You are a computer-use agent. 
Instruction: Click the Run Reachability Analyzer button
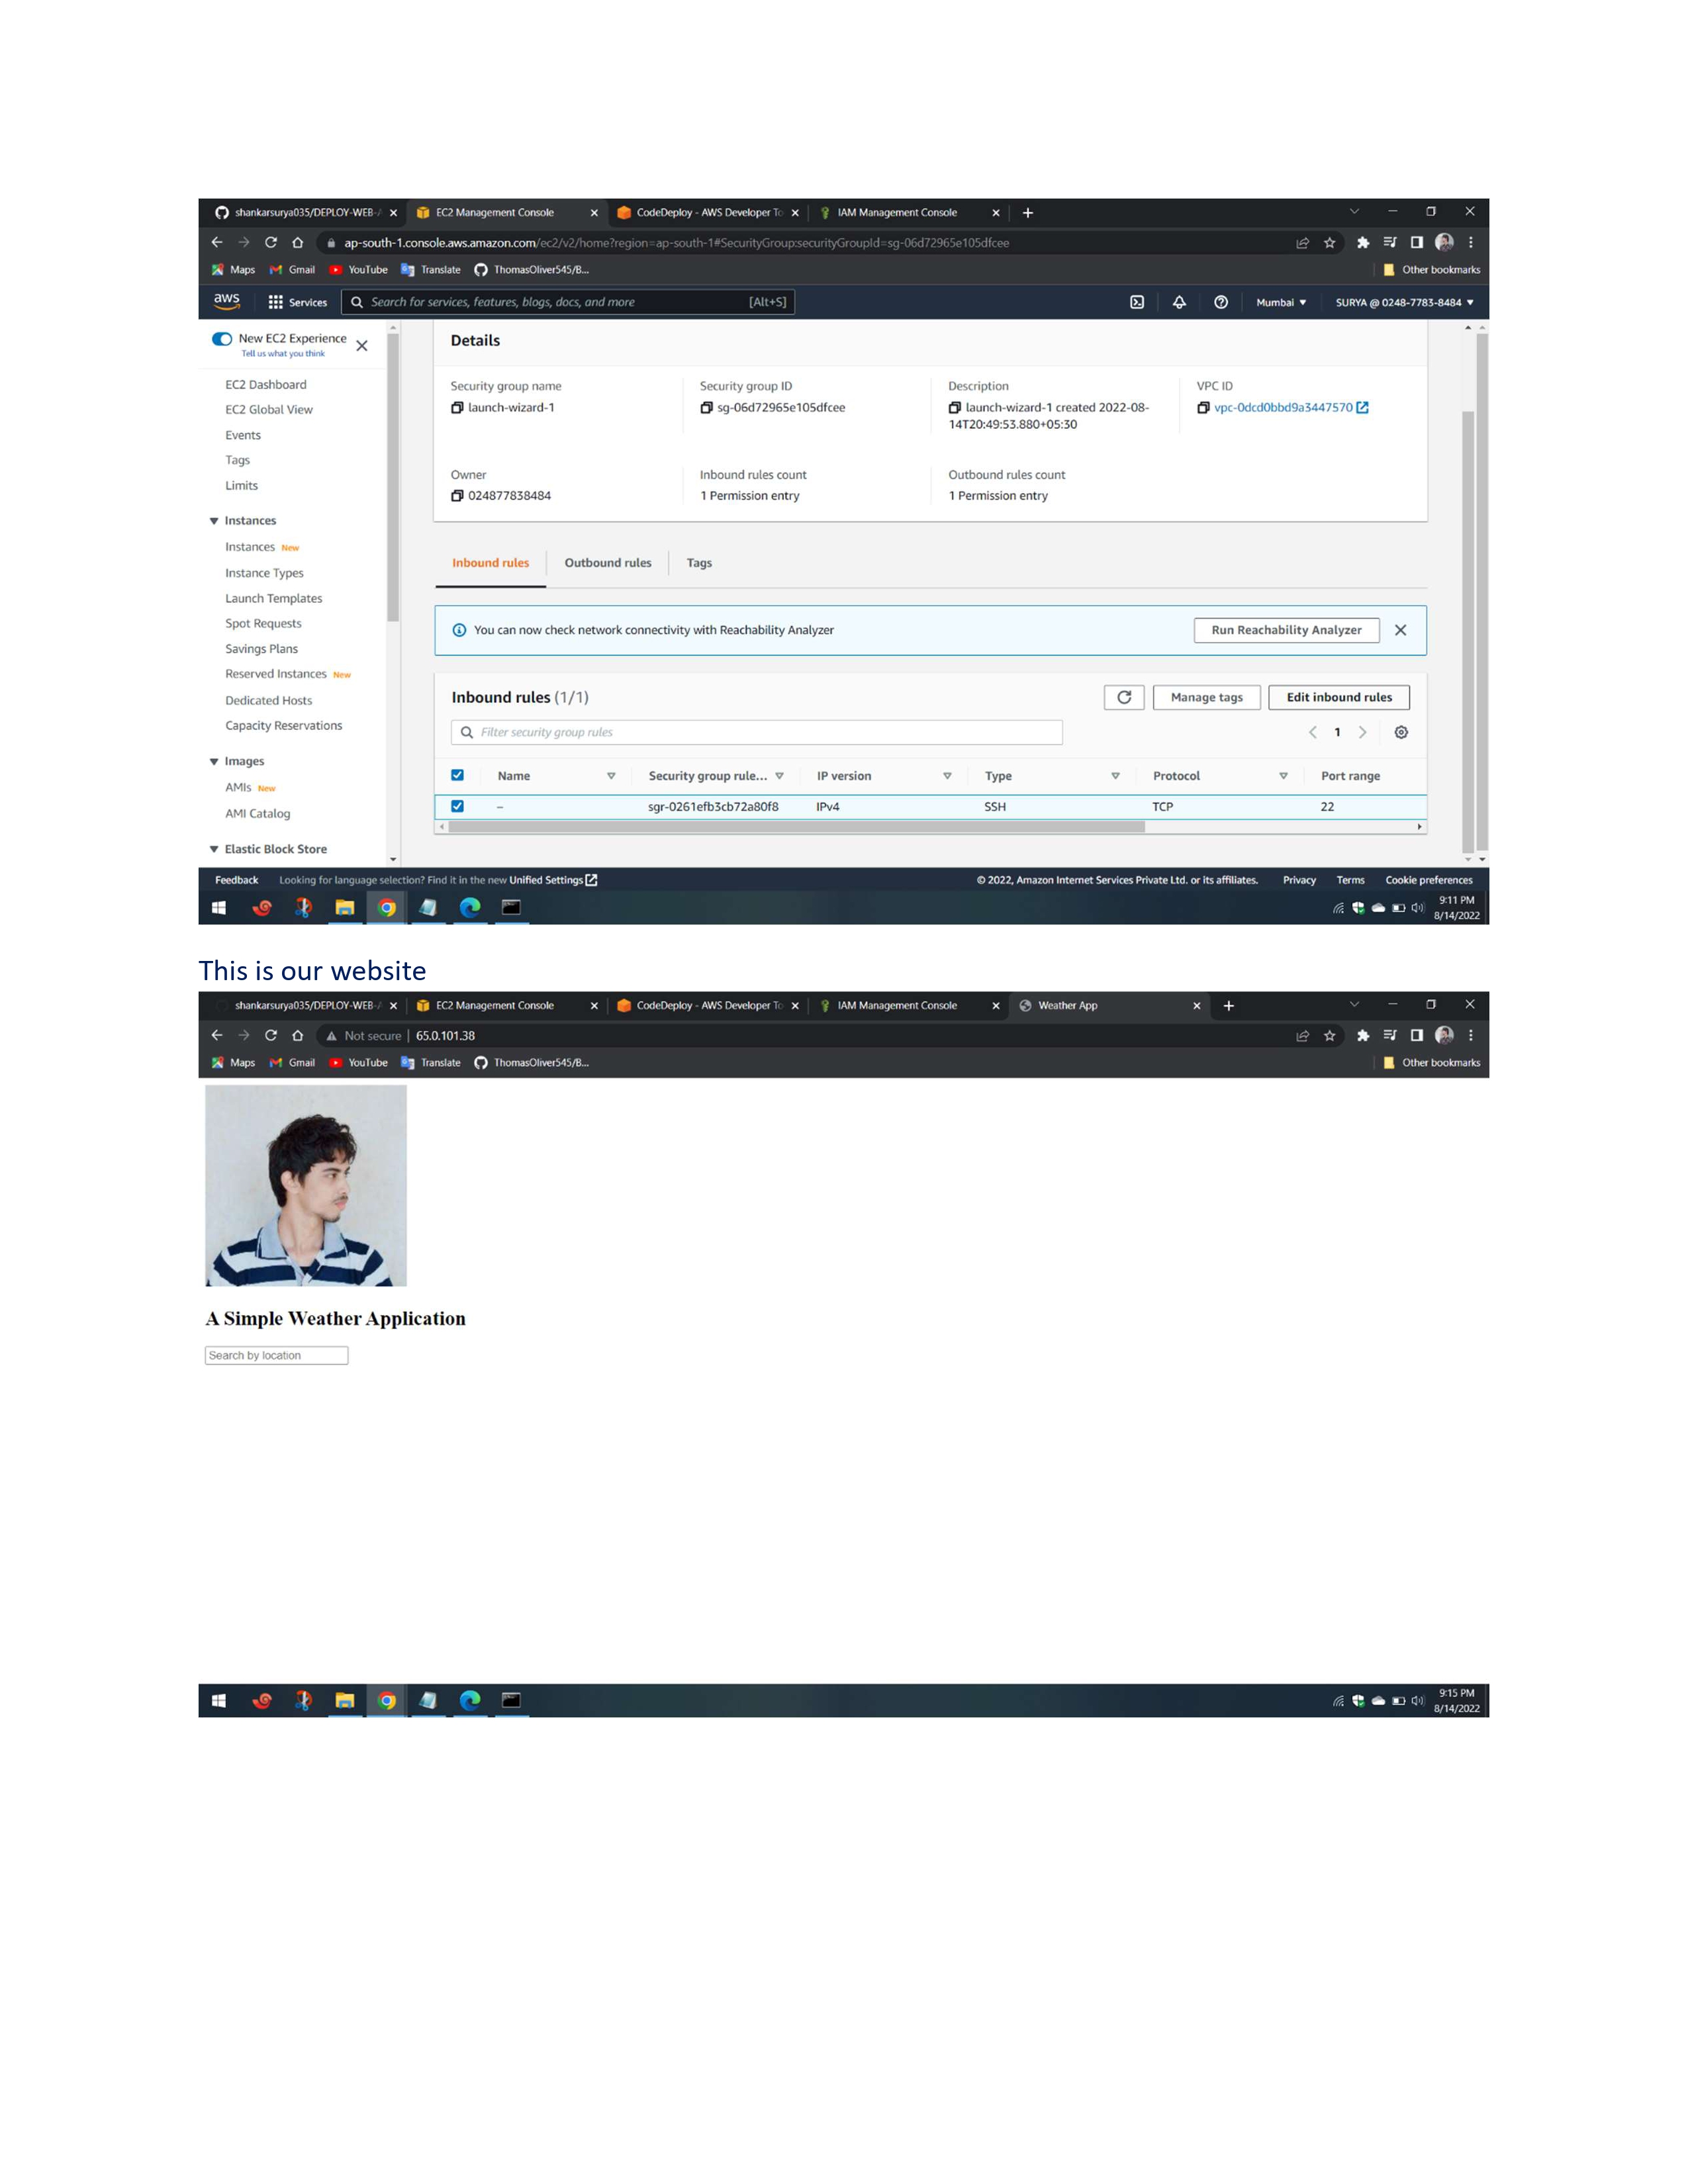click(1286, 630)
